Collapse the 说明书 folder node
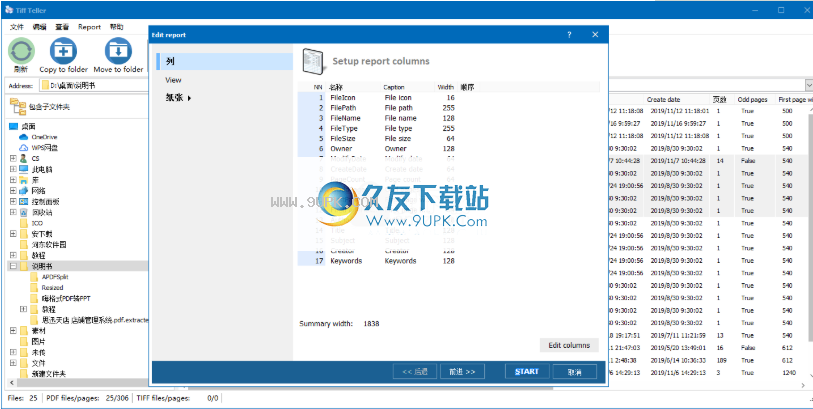 pos(13,266)
